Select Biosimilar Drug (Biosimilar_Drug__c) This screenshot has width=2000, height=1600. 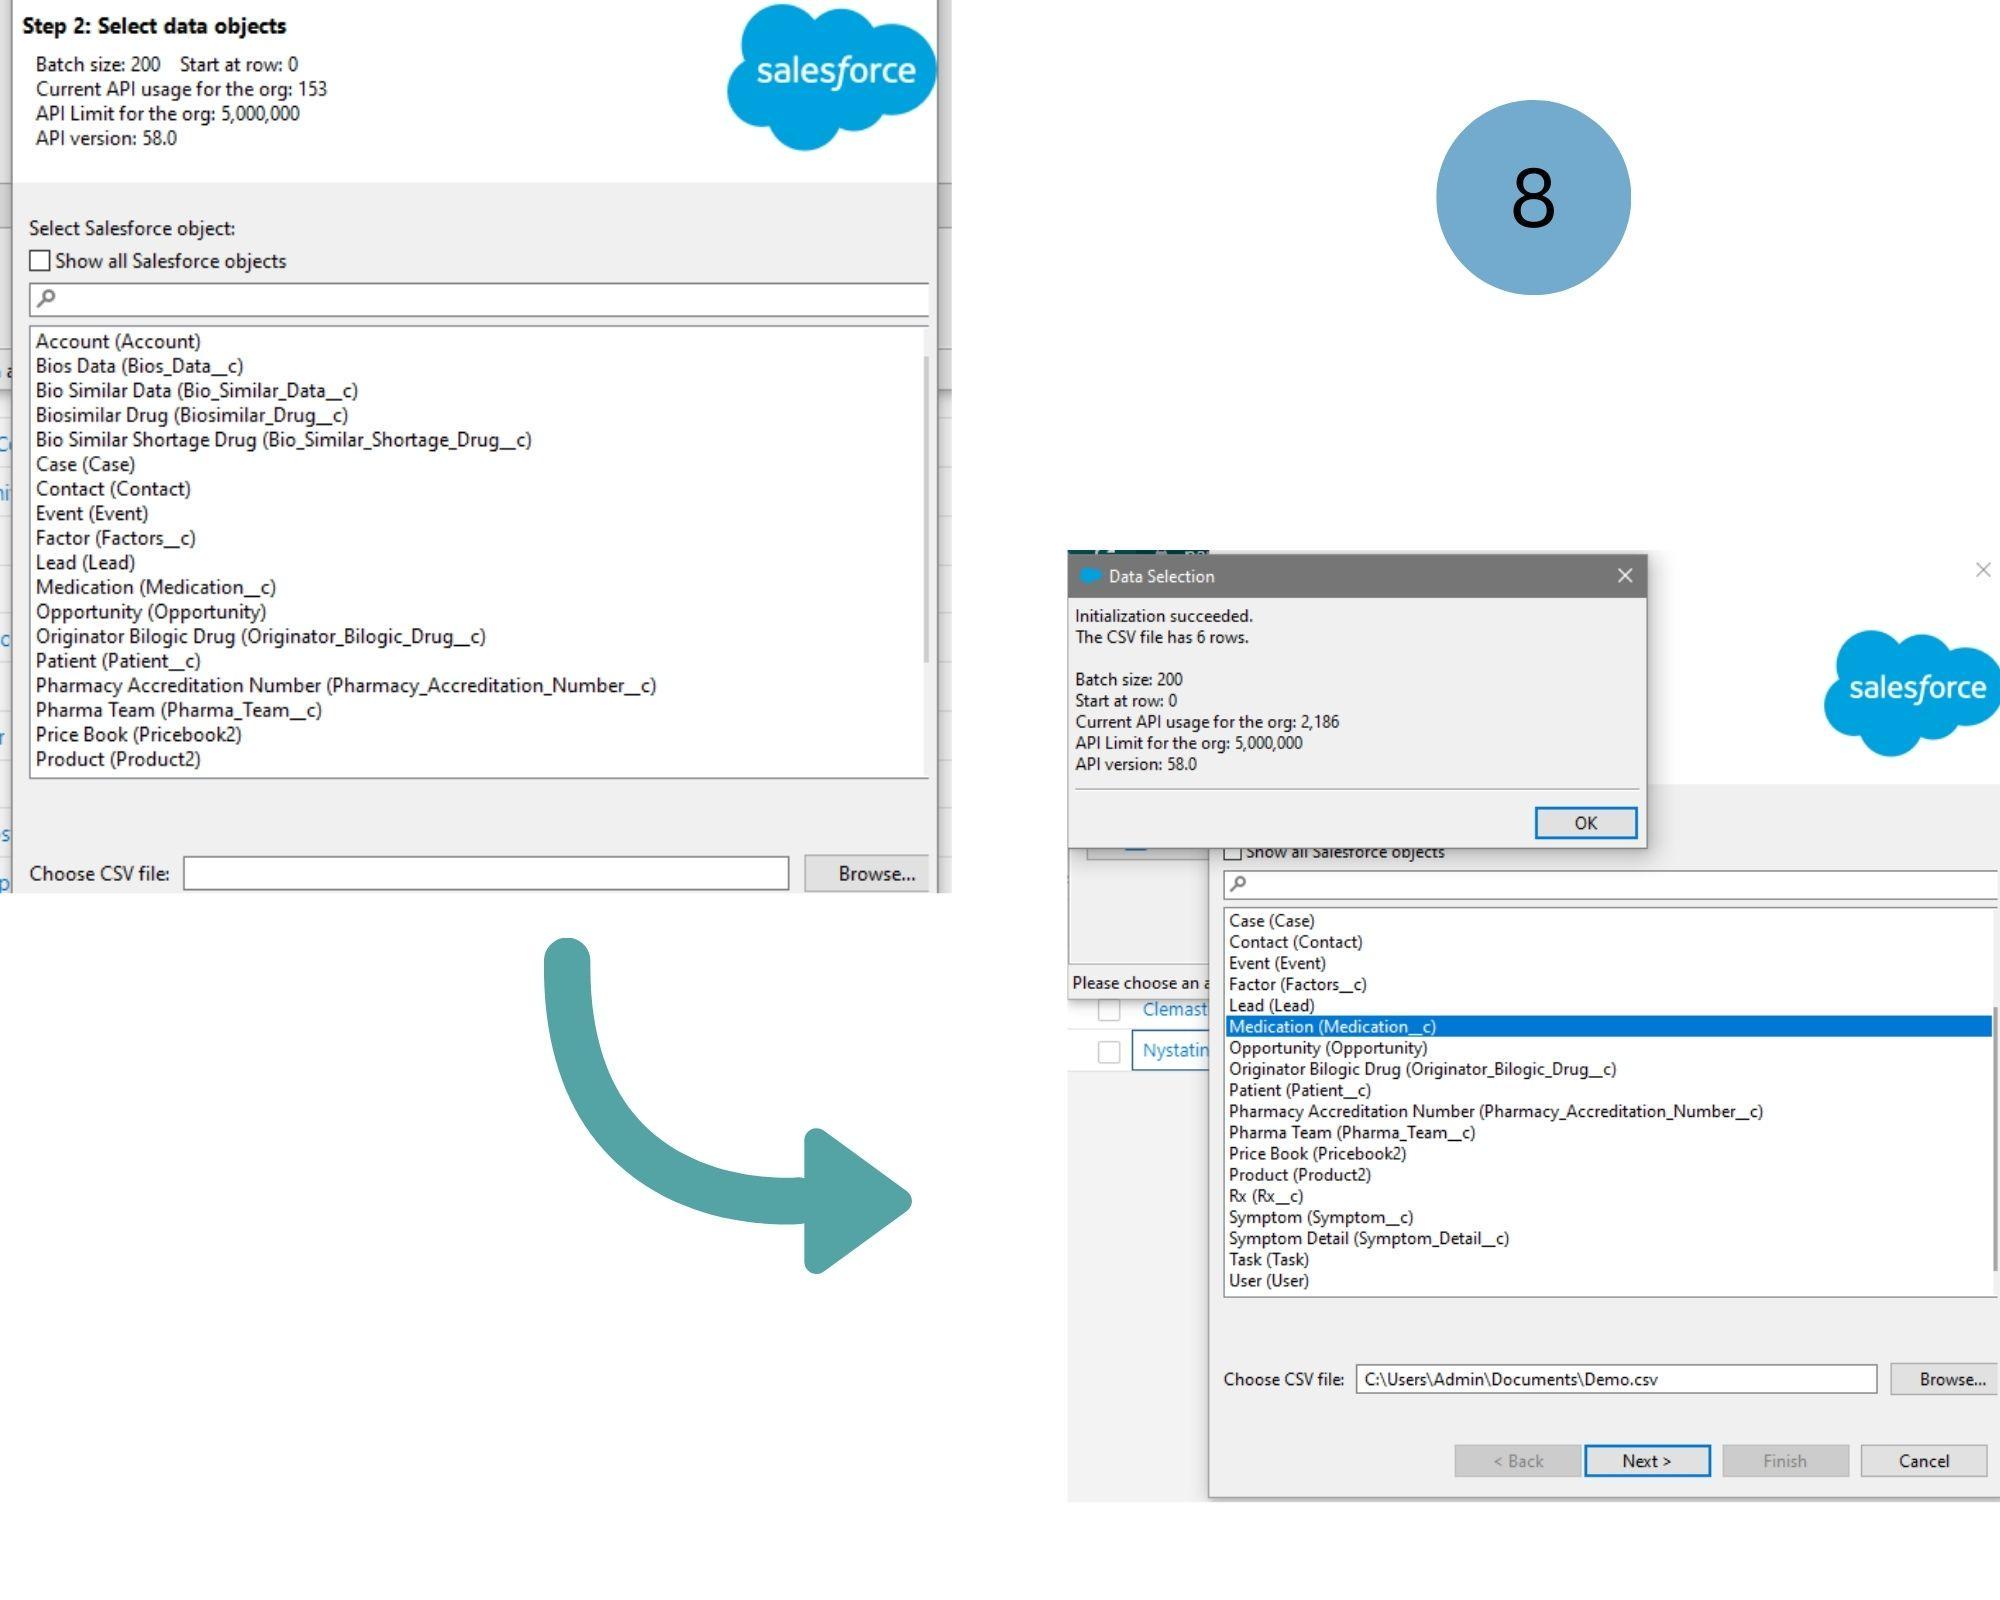pos(192,415)
